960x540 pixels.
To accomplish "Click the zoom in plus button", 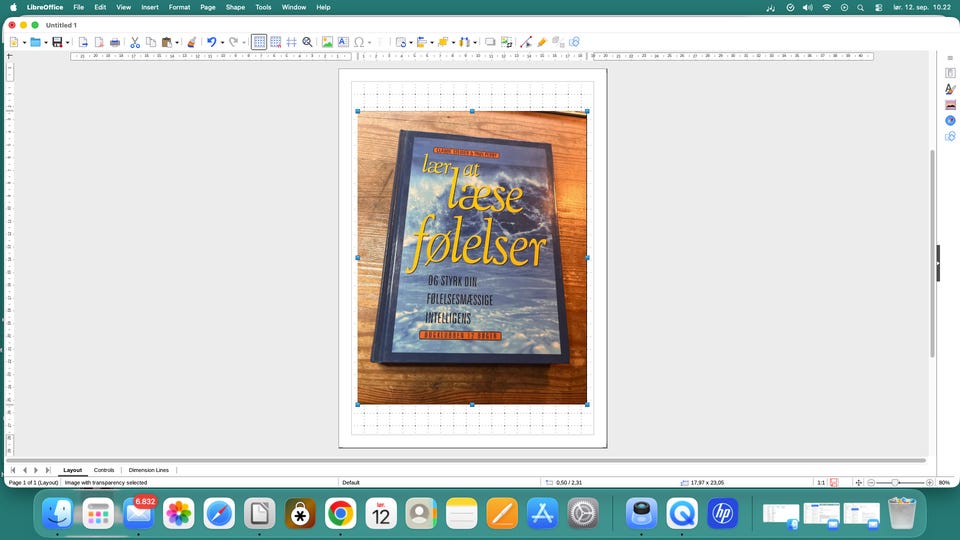I will click(929, 482).
